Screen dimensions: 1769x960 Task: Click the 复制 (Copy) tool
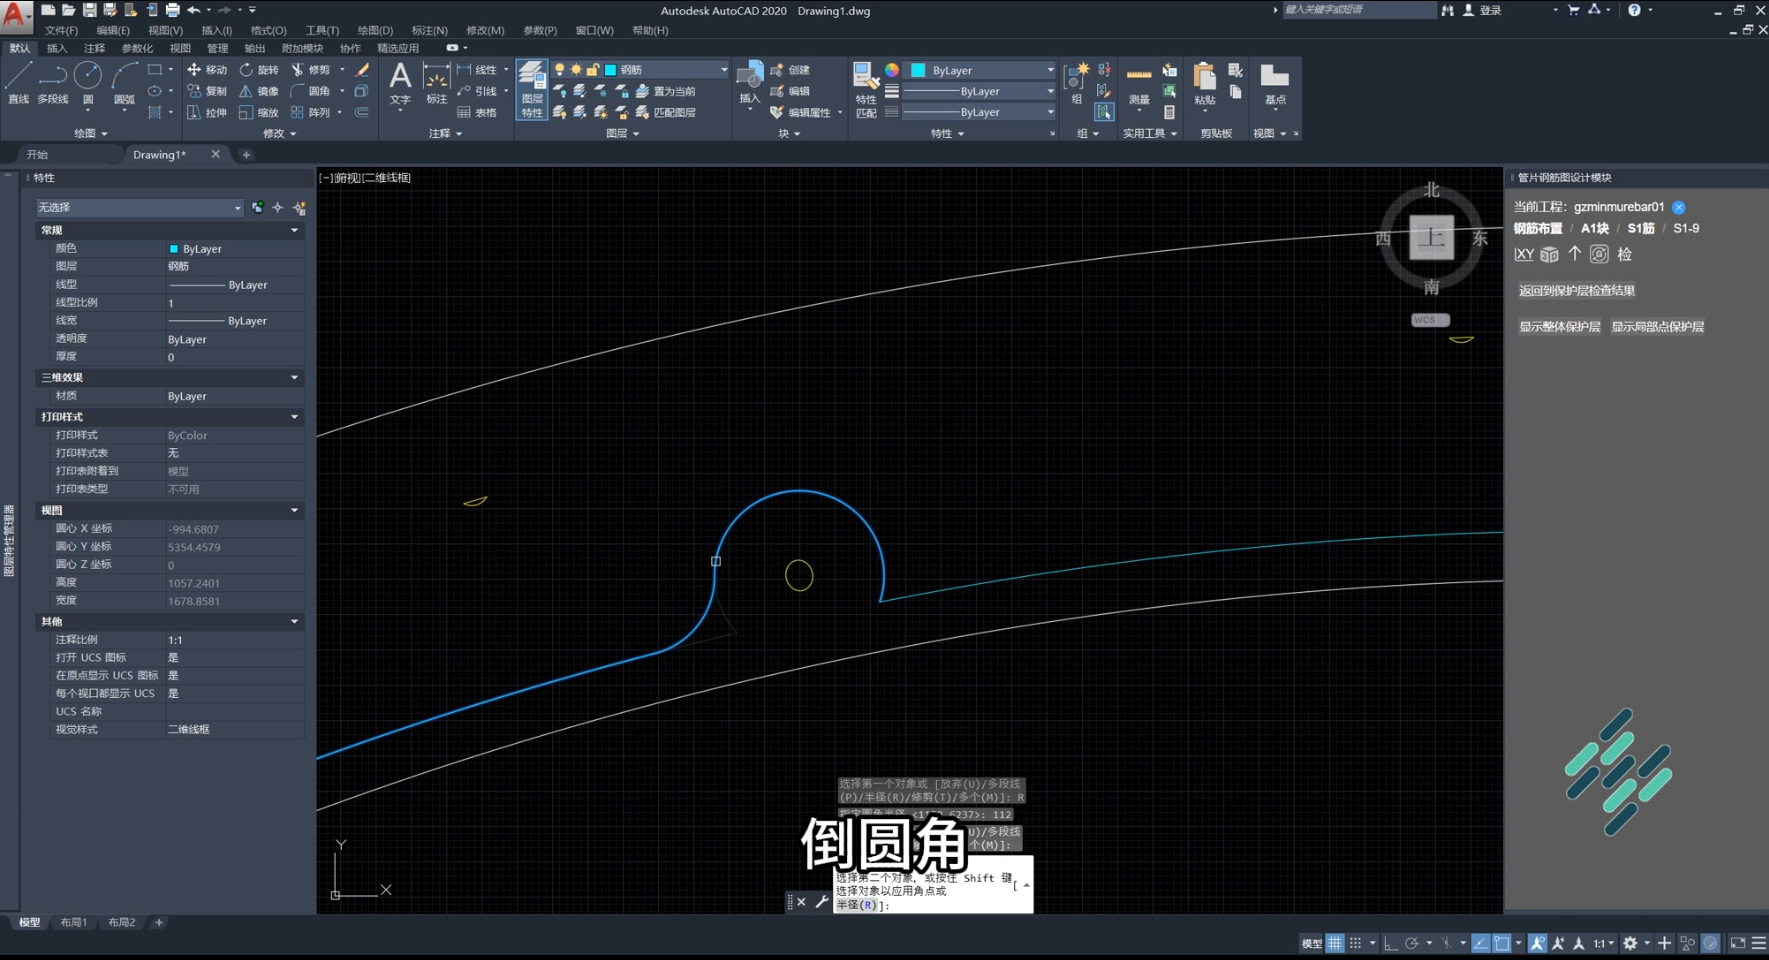207,91
